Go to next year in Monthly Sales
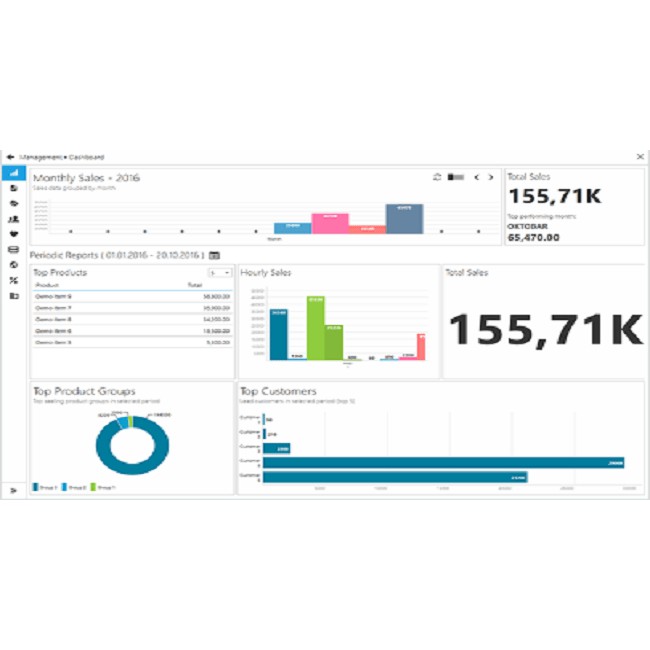 (491, 177)
